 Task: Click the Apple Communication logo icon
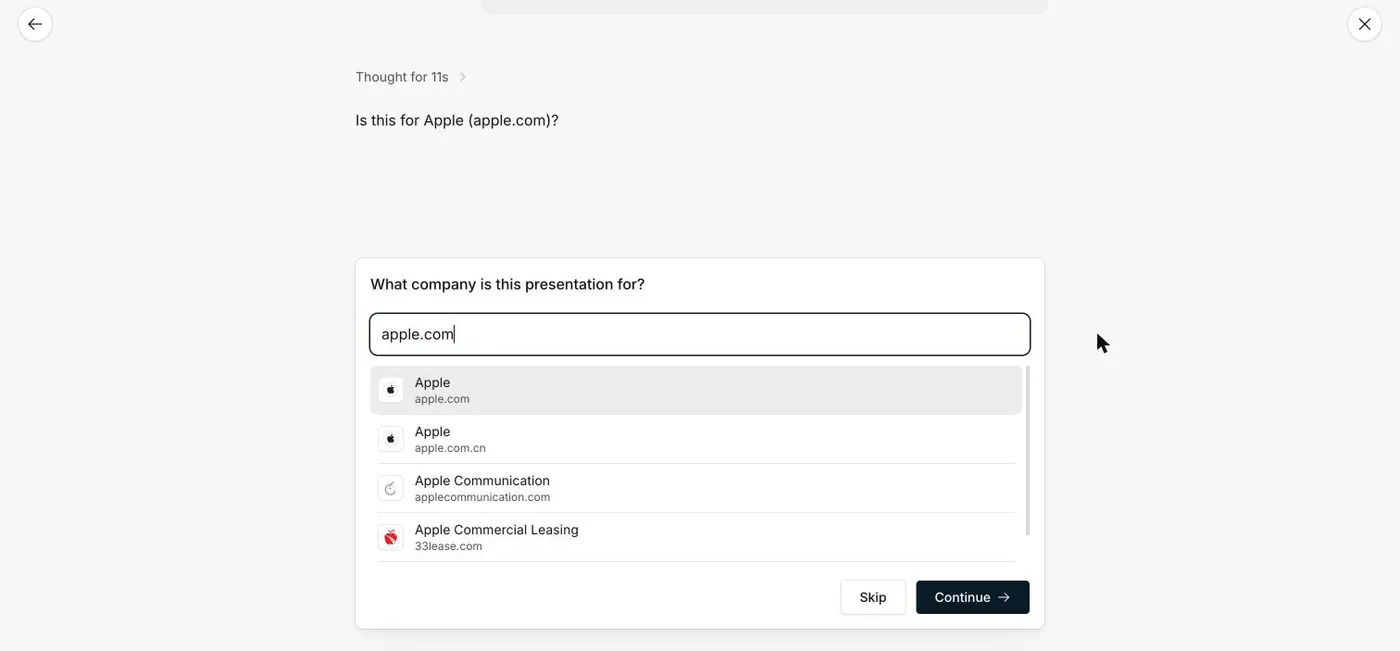tap(391, 488)
